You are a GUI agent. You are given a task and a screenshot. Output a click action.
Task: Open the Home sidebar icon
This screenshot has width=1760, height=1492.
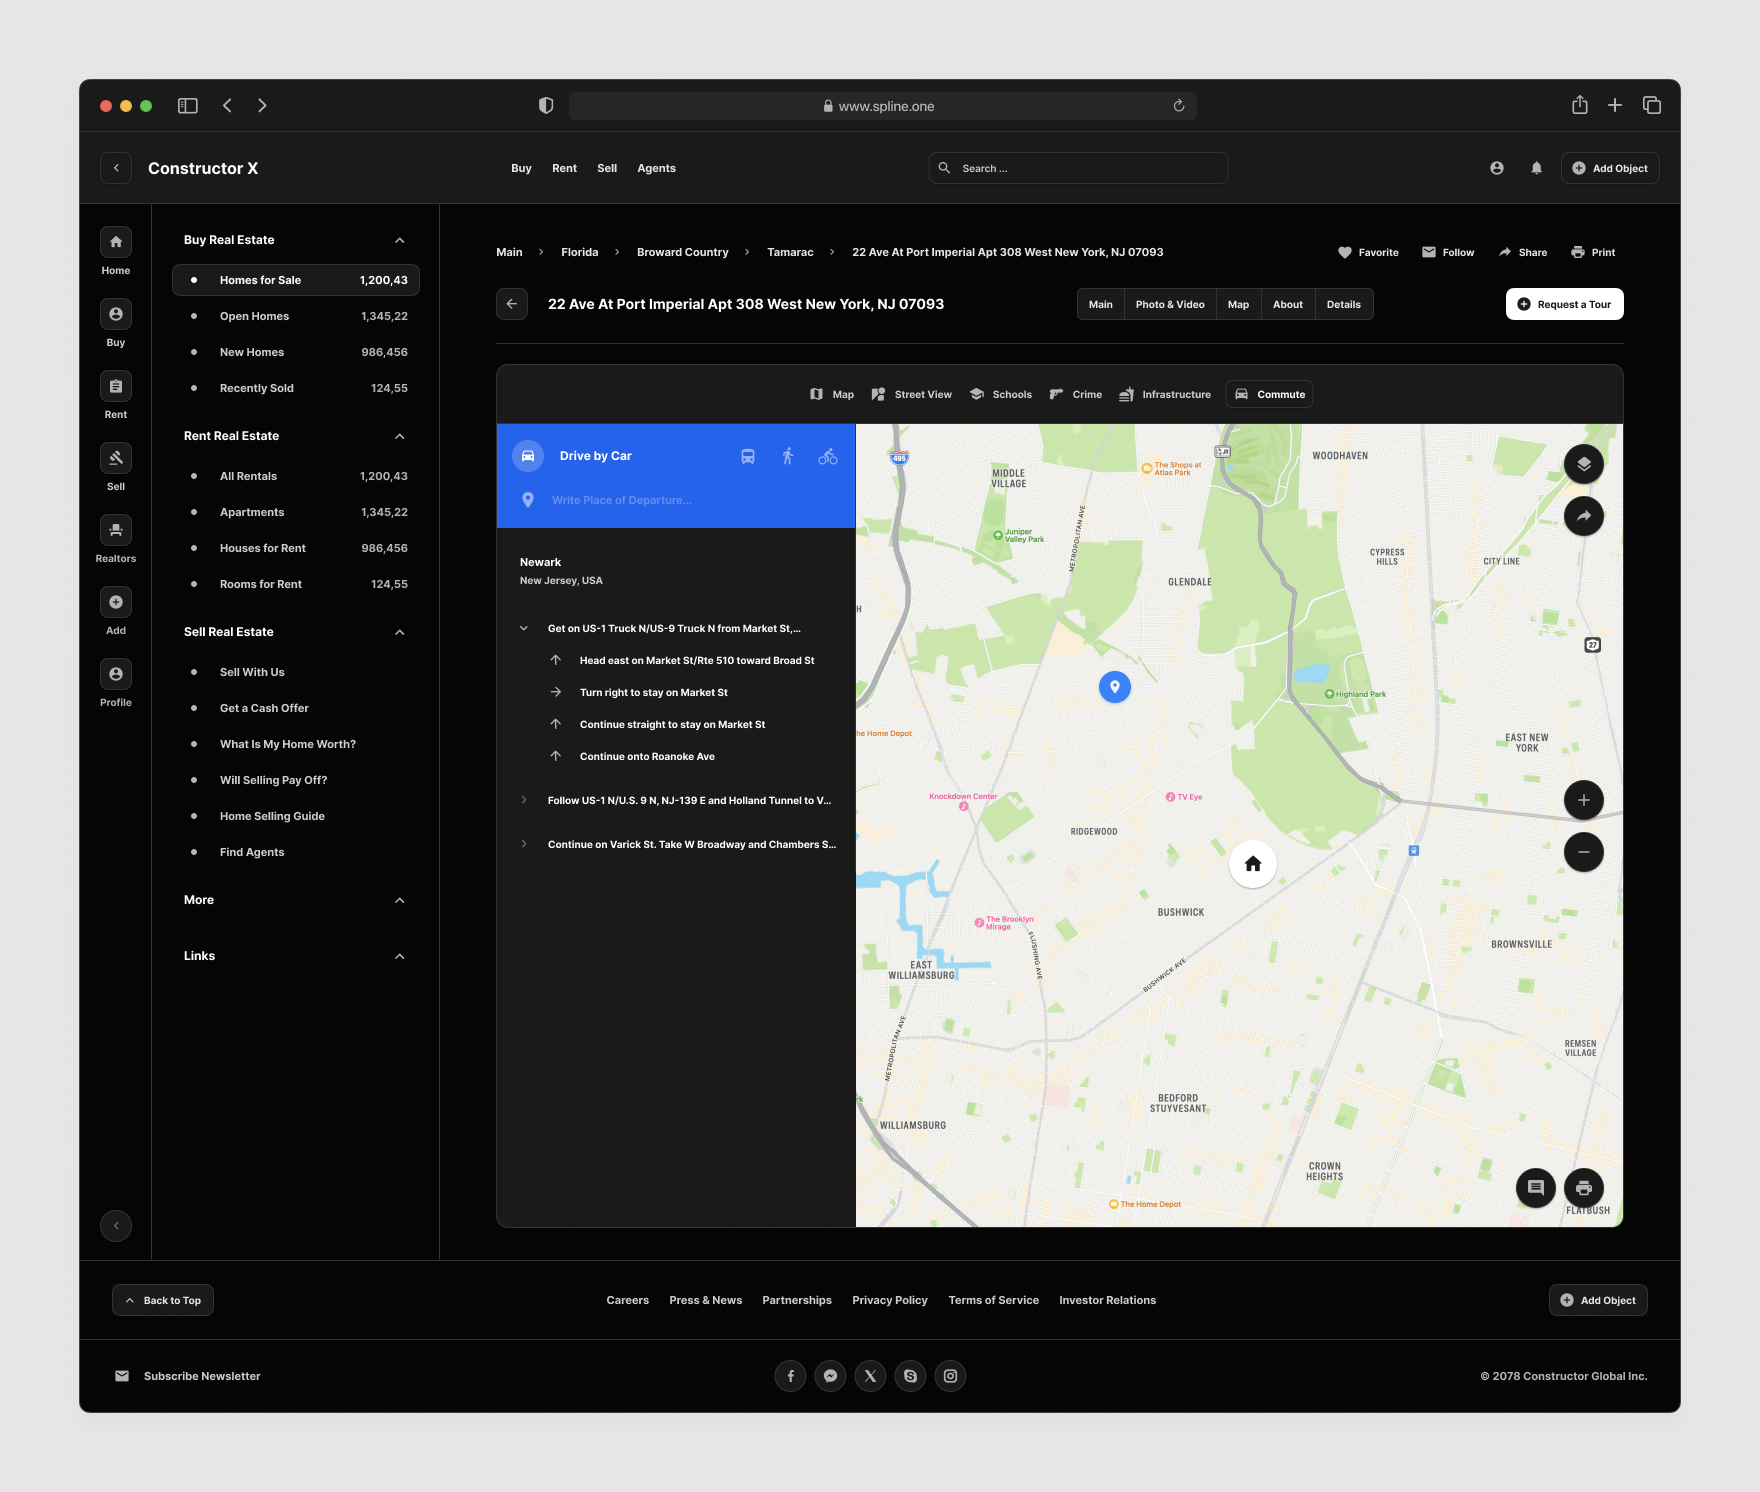click(116, 242)
